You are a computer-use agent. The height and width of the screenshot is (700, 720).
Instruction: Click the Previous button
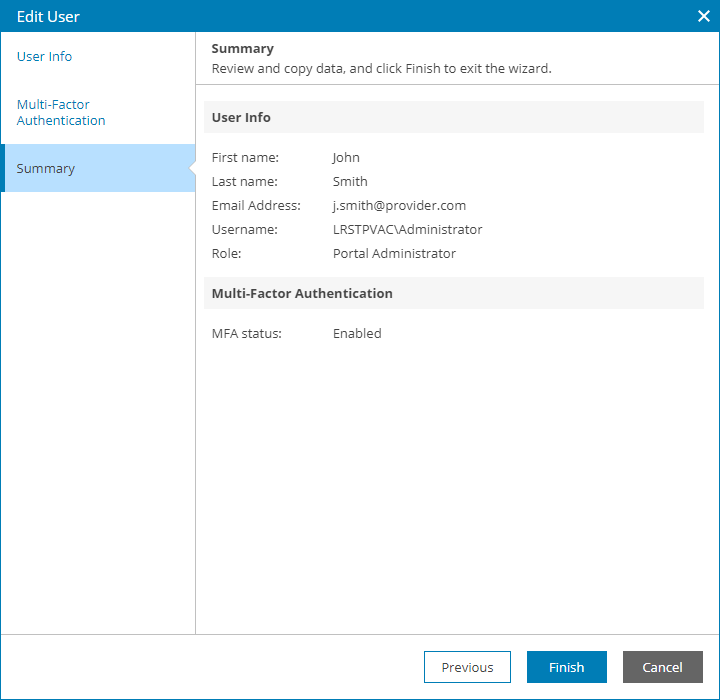point(467,667)
